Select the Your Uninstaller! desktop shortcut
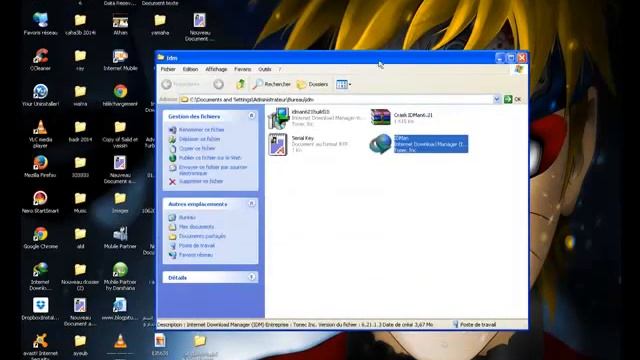Screen dimensions: 640x360 40,95
